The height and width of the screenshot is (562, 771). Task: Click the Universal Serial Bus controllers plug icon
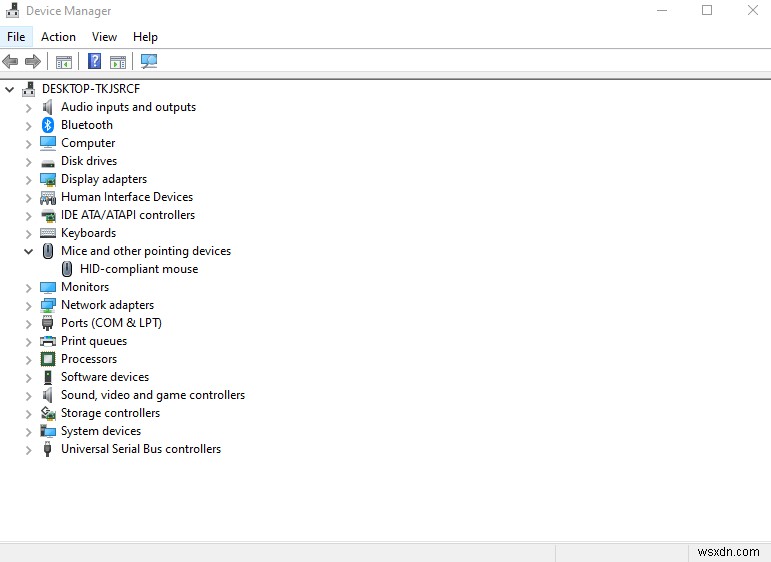47,449
